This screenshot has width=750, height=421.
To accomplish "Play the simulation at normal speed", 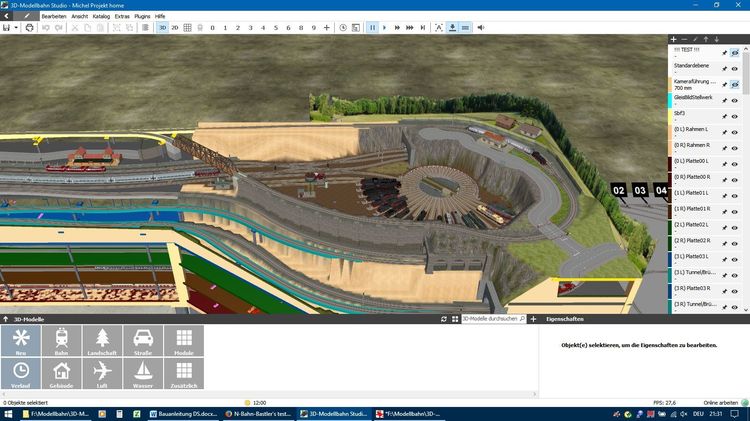I will coord(385,28).
